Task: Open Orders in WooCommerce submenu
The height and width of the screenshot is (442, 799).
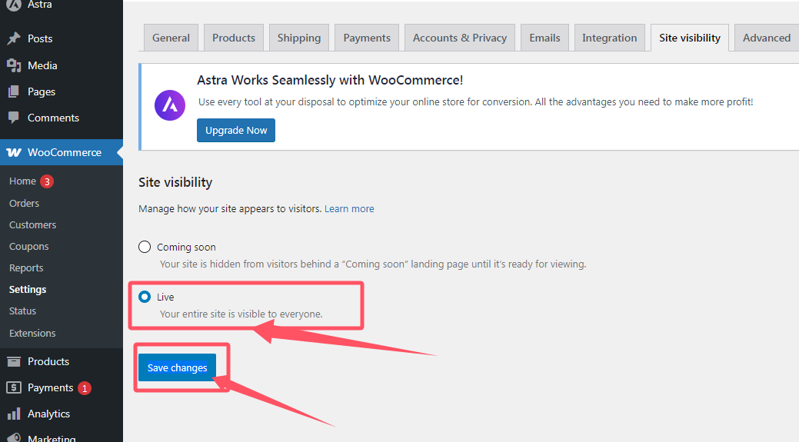Action: tap(24, 203)
